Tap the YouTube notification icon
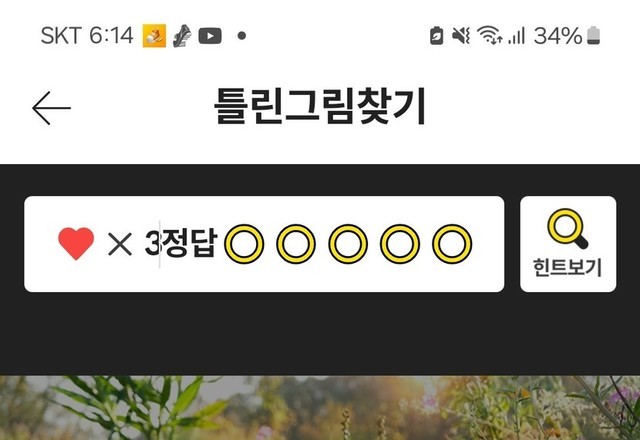Screen dimensions: 640x440 [210, 36]
